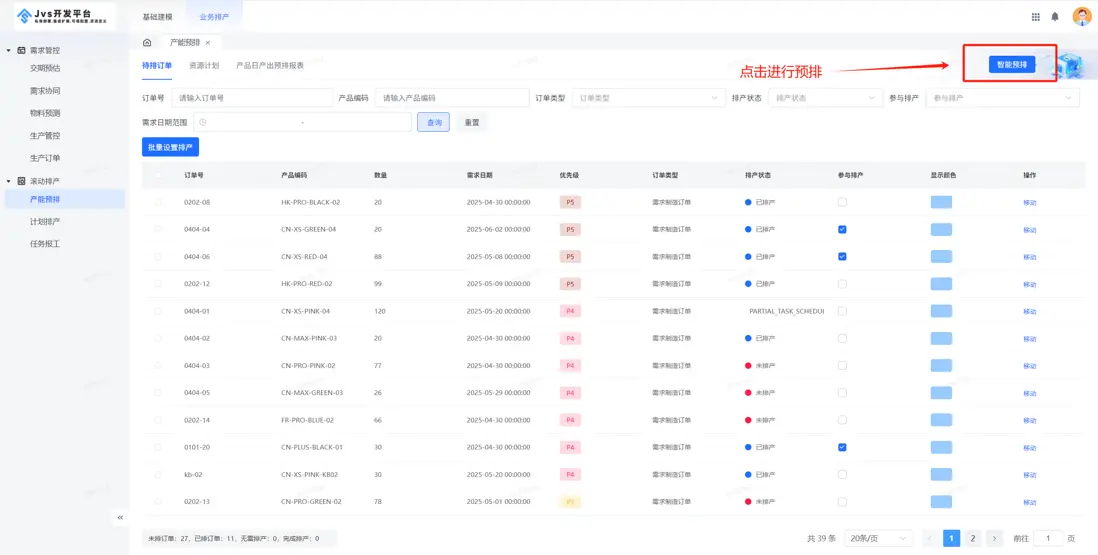This screenshot has height=555, width=1098.
Task: Uncheck 参与排产 for order 0404-04
Action: point(842,229)
